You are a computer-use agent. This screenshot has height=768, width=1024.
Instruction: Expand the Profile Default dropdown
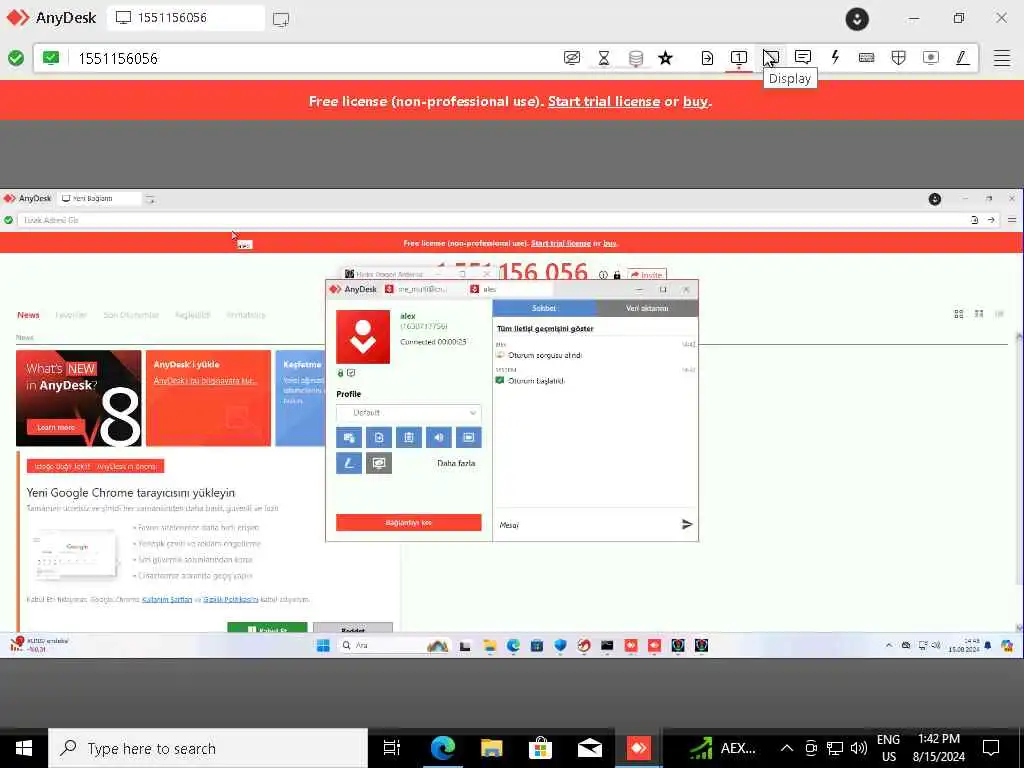pos(409,413)
